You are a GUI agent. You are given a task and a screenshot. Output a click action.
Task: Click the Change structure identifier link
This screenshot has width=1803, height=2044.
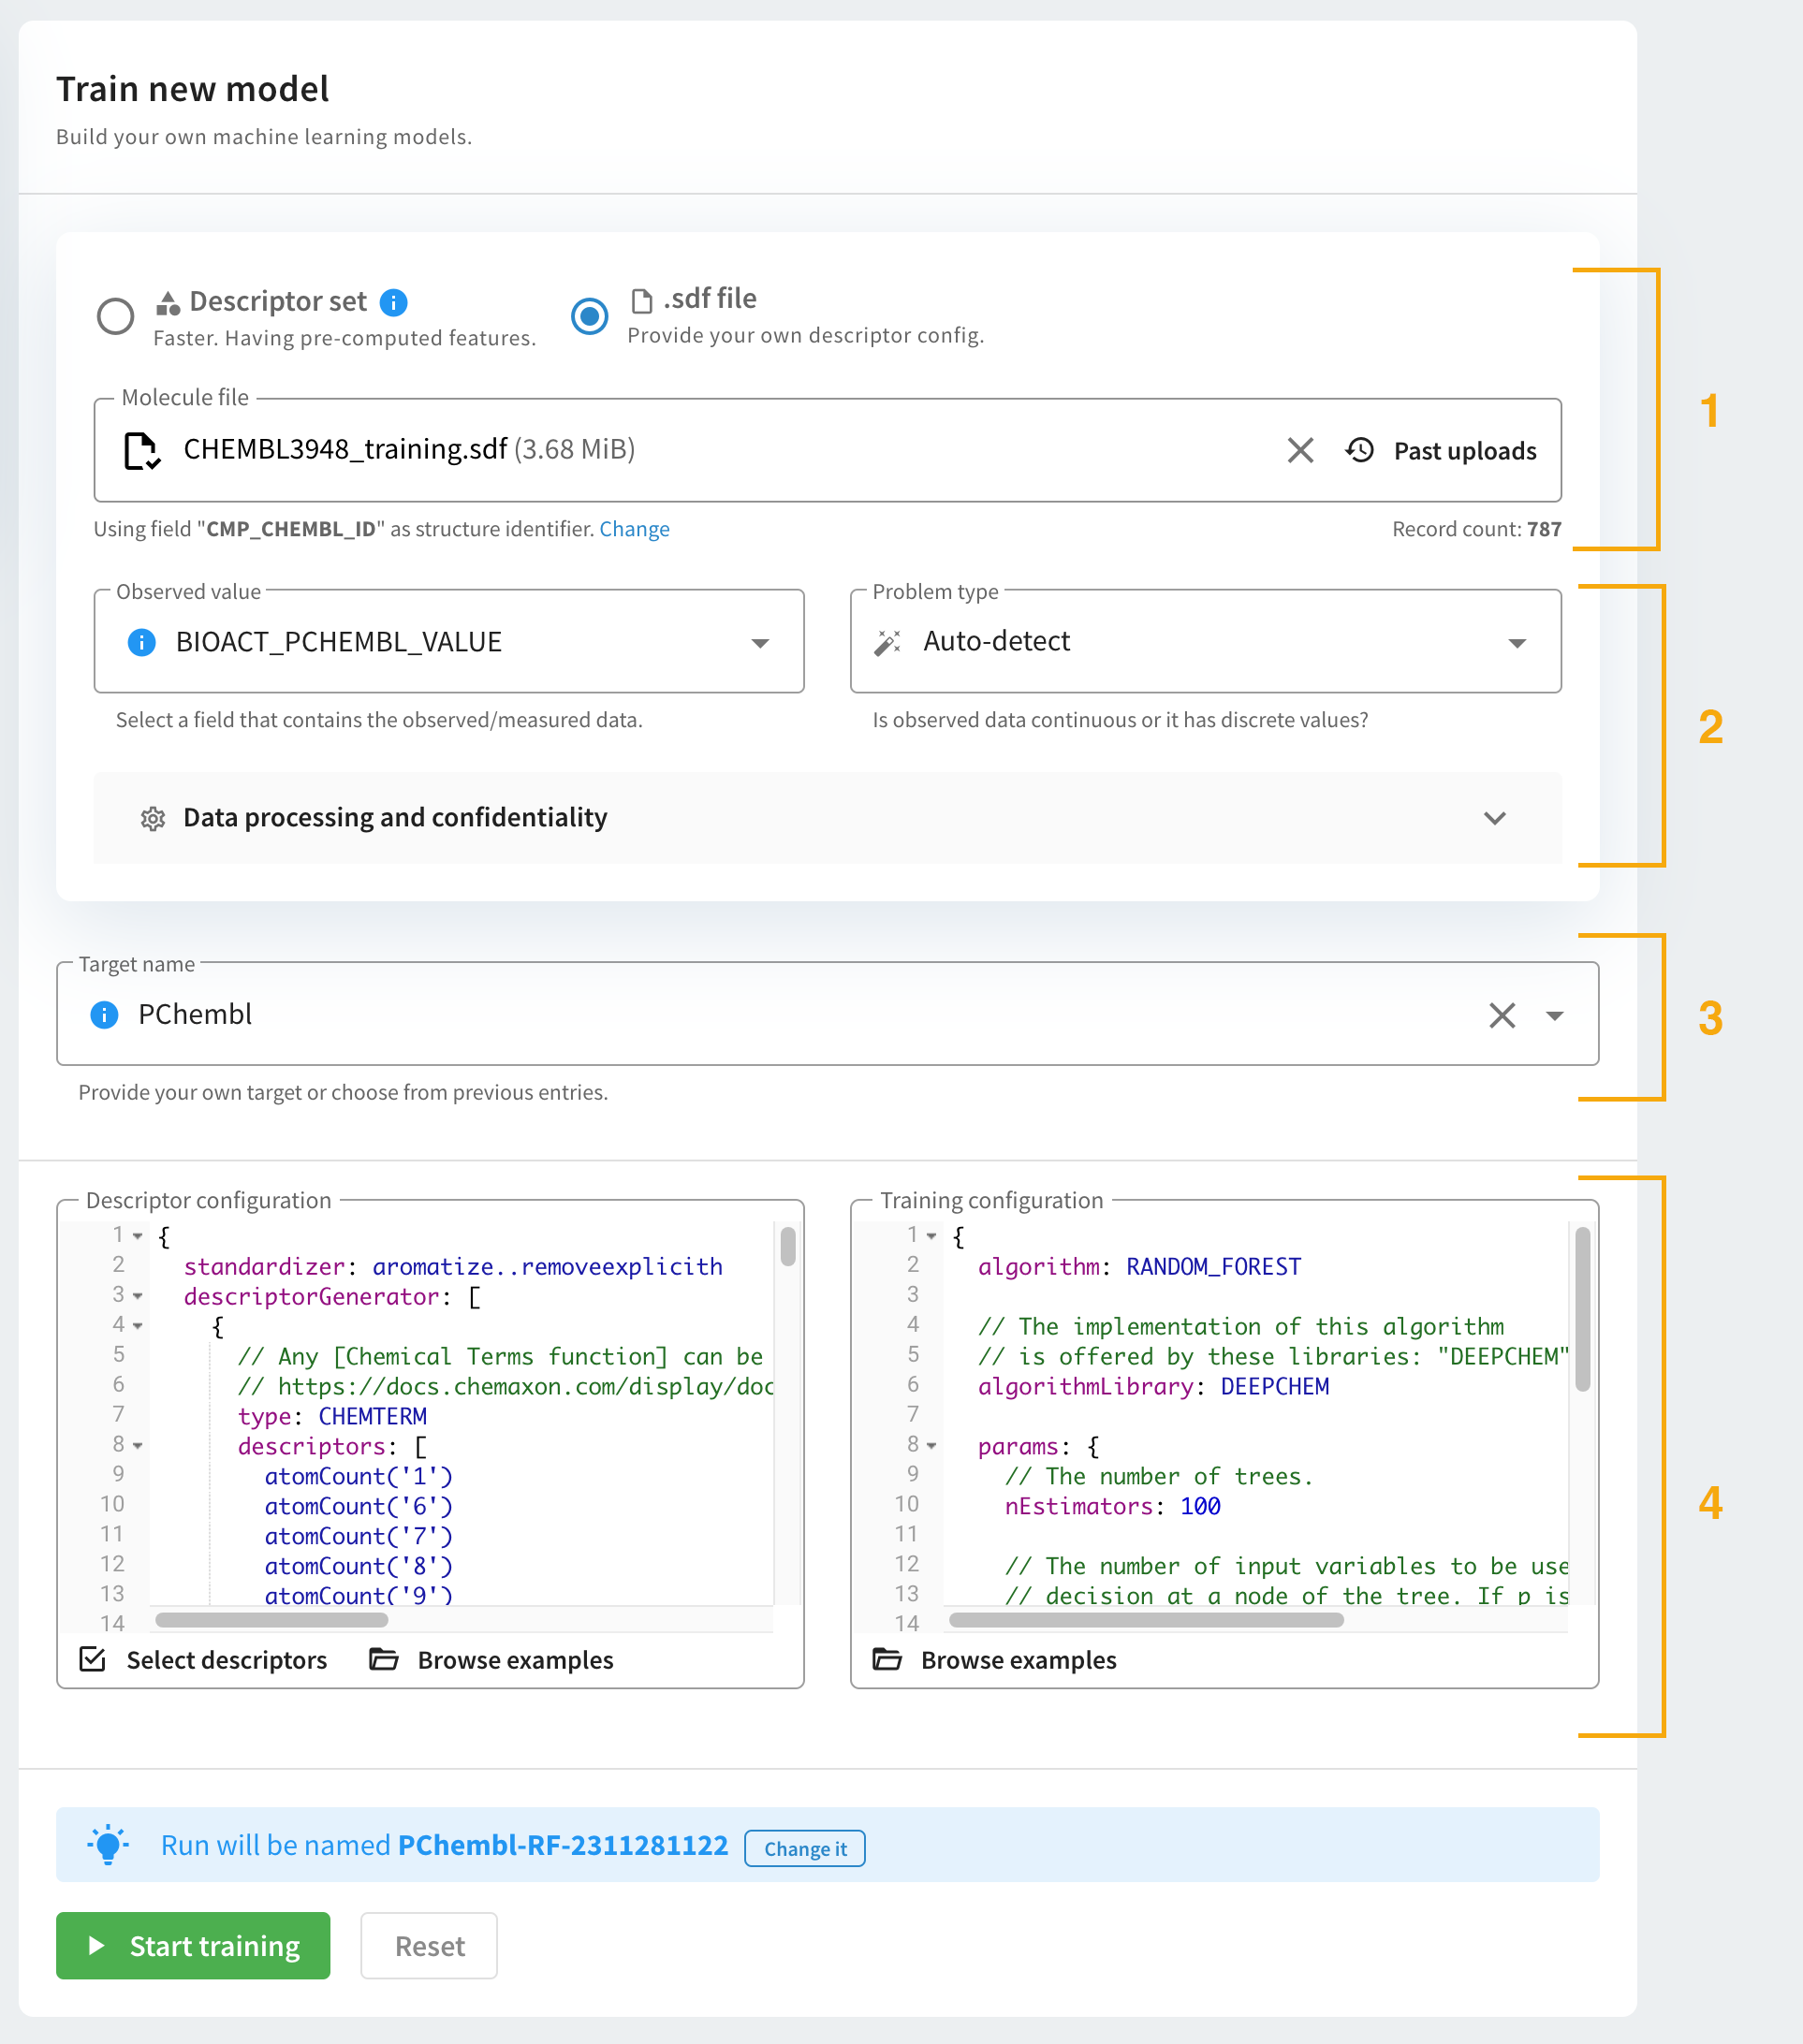click(x=634, y=529)
